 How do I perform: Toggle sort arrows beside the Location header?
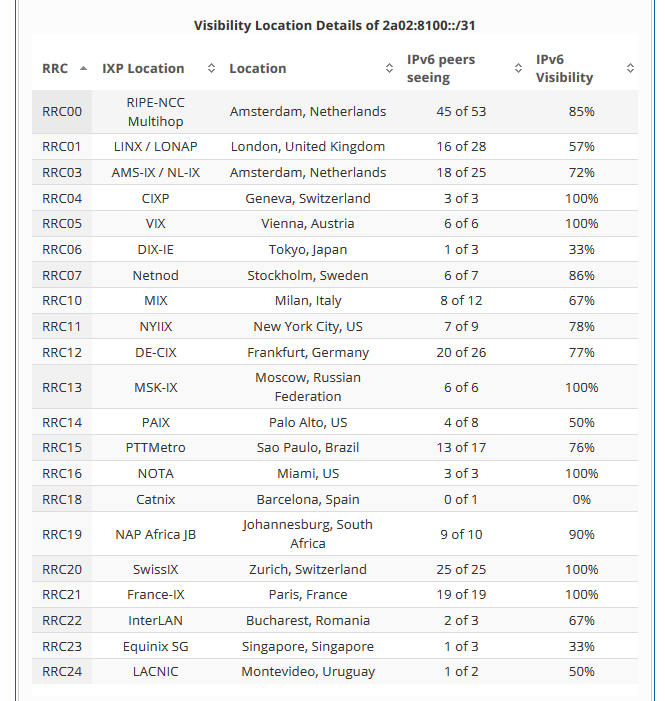pyautogui.click(x=389, y=69)
